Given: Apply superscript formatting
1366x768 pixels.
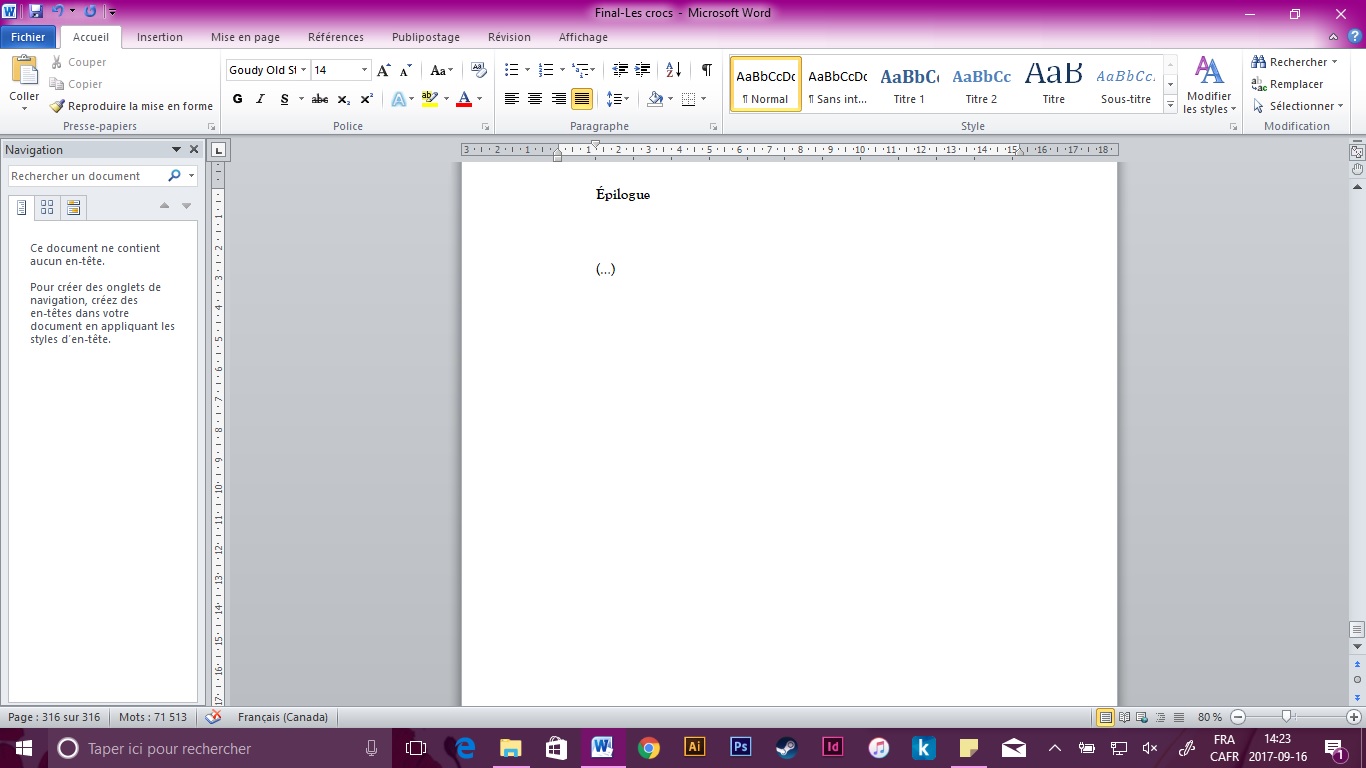Looking at the screenshot, I should [x=367, y=99].
